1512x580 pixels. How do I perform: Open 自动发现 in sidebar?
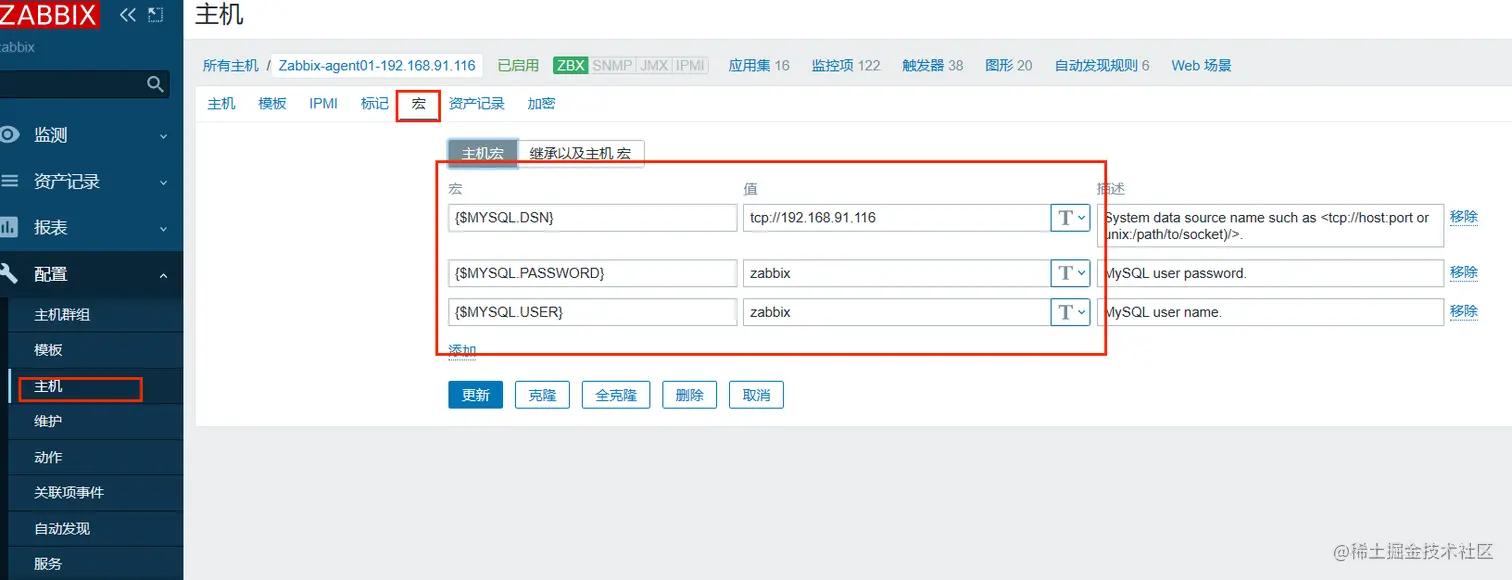pos(62,528)
